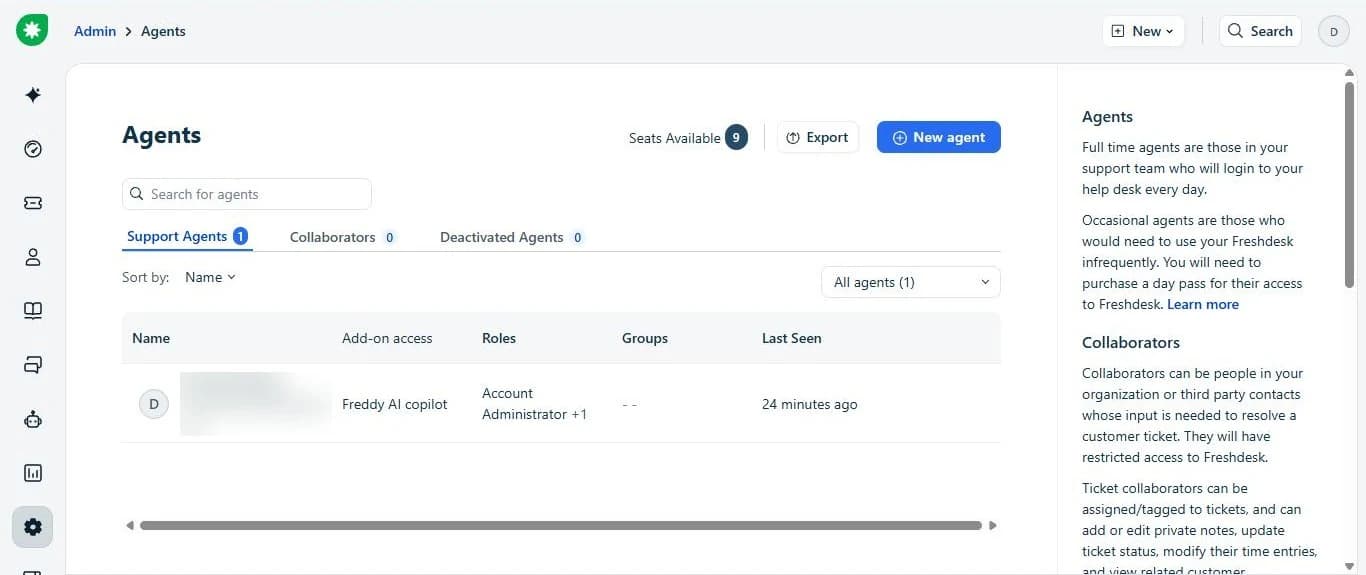Open the Tickets icon in sidebar
1366x575 pixels.
tap(33, 203)
